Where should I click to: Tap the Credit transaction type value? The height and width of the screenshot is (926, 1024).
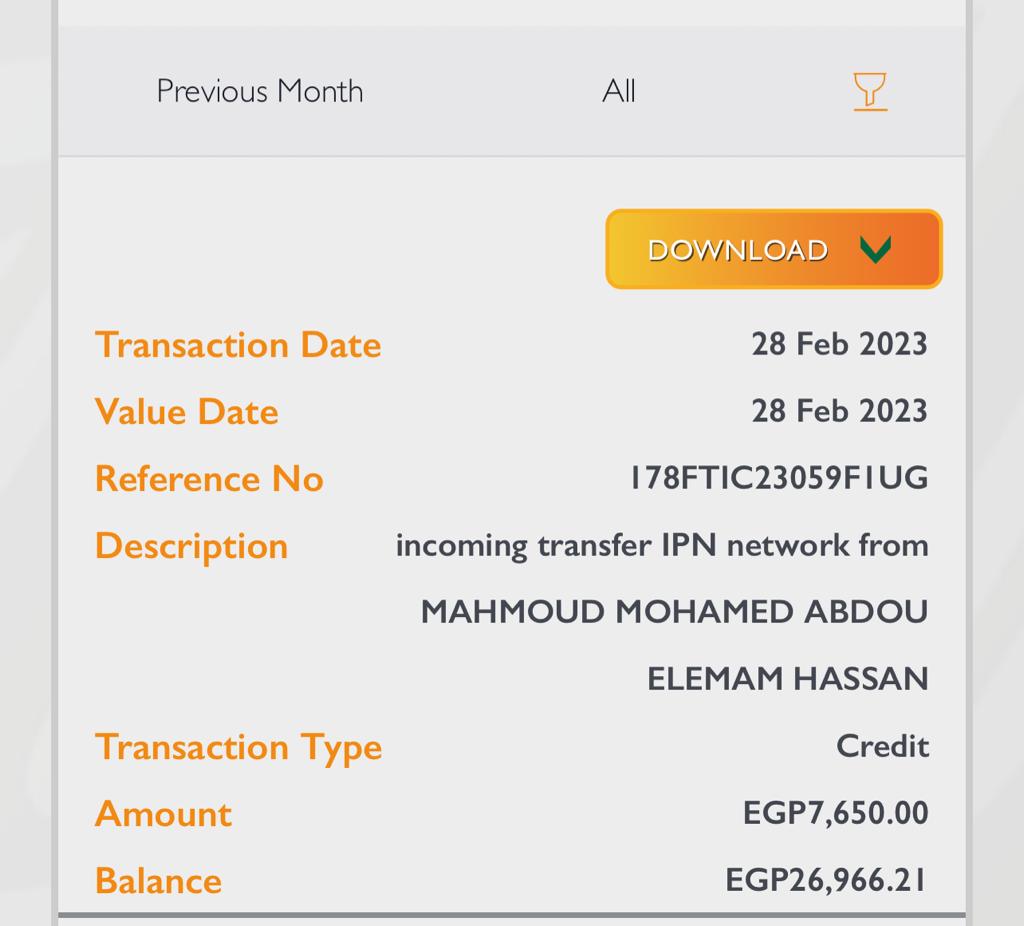tap(882, 746)
